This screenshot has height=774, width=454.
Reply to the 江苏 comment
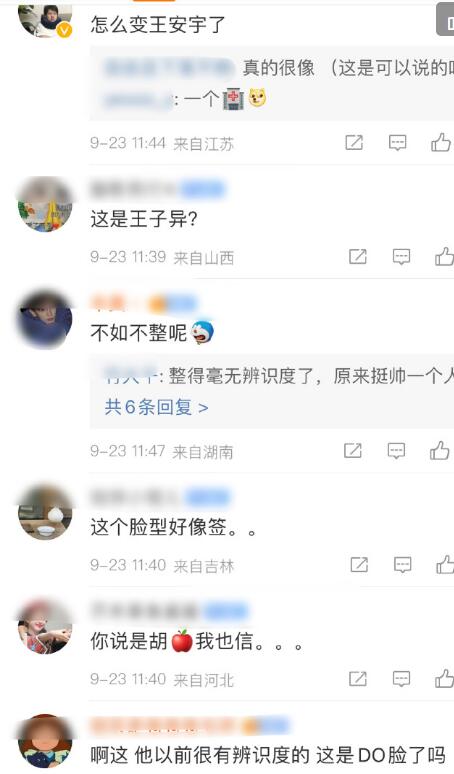pos(397,143)
